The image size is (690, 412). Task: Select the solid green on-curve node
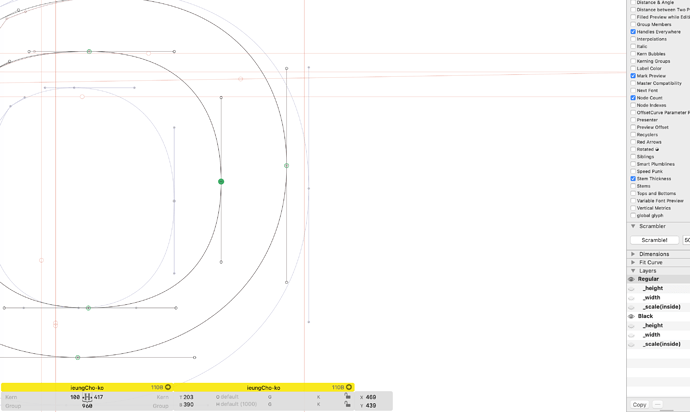click(x=221, y=181)
